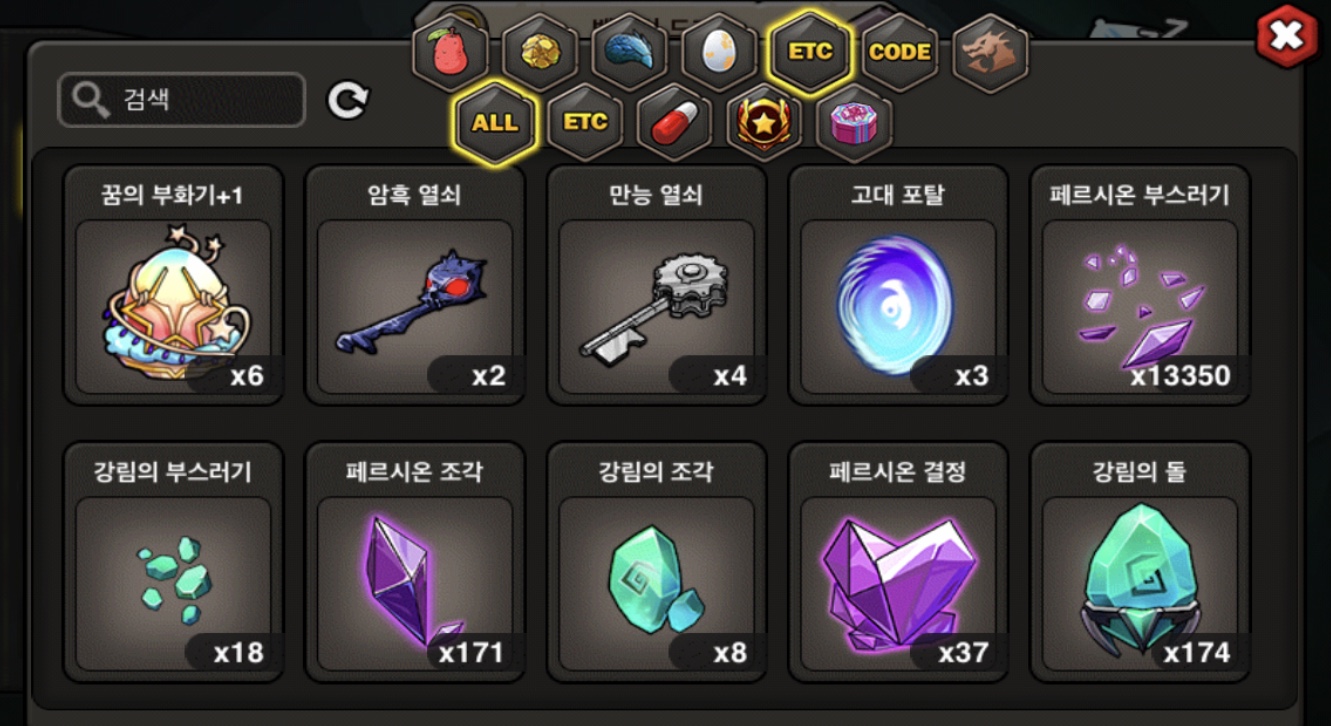
Task: Filter by red-white capsule pill icon
Action: point(675,123)
